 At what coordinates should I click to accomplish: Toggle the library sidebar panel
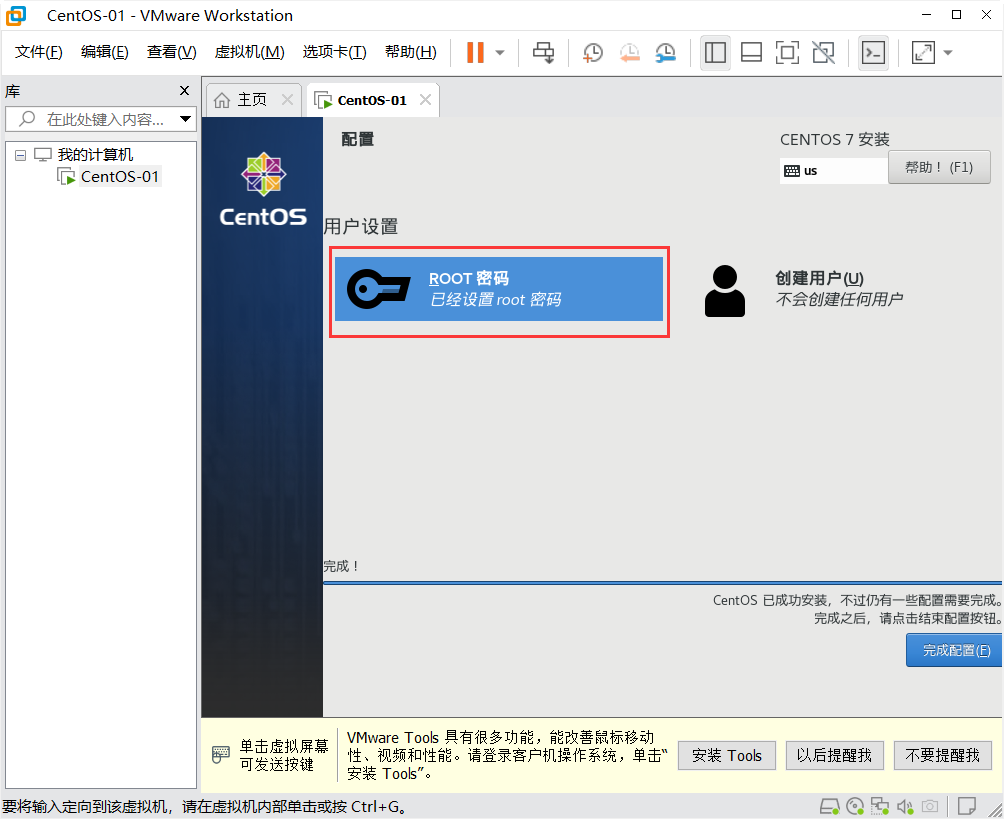pyautogui.click(x=715, y=52)
